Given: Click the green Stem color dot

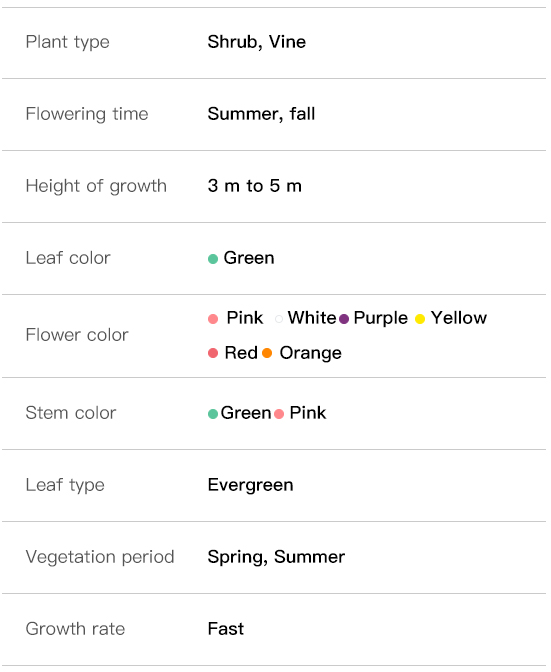Looking at the screenshot, I should [x=213, y=414].
